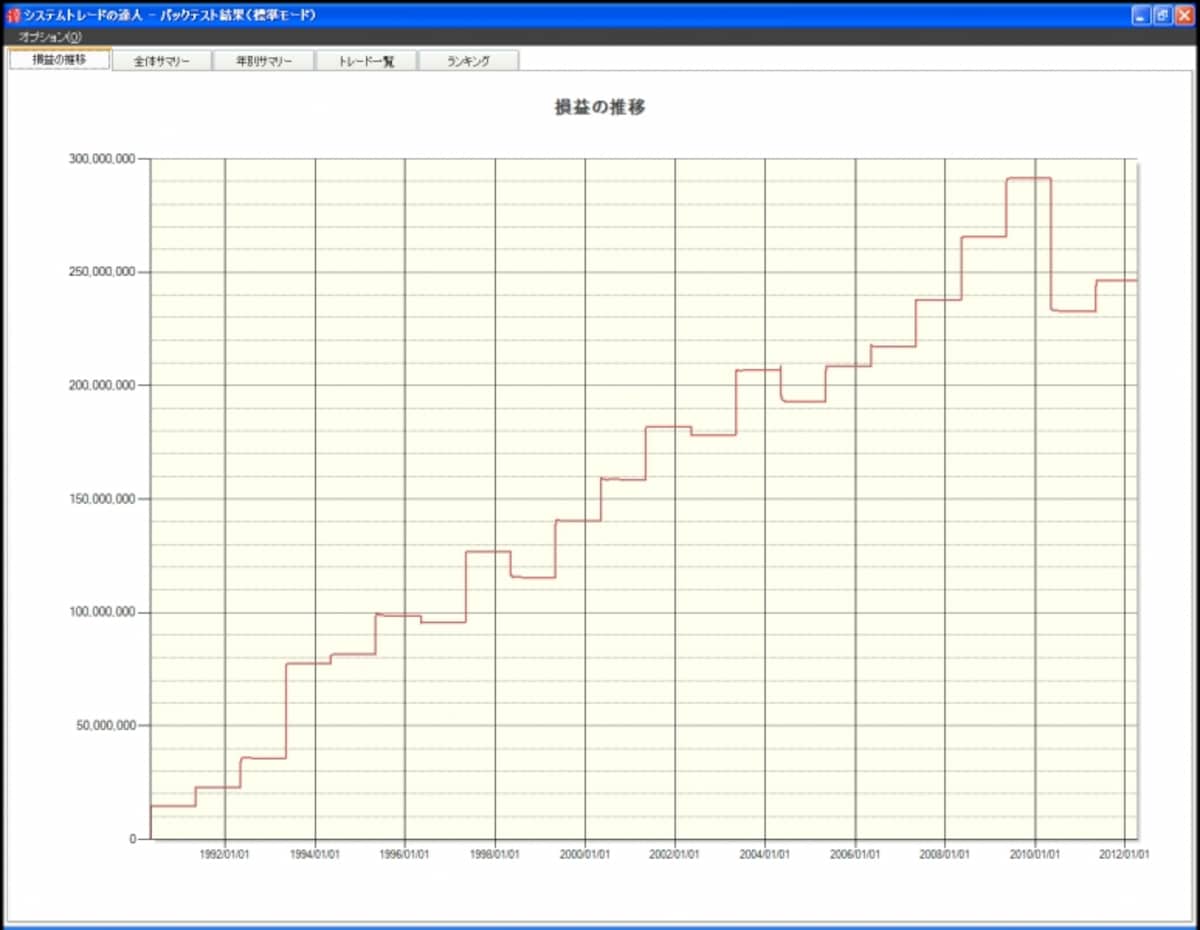Click the 2000/01/01 x-axis date label

click(585, 855)
